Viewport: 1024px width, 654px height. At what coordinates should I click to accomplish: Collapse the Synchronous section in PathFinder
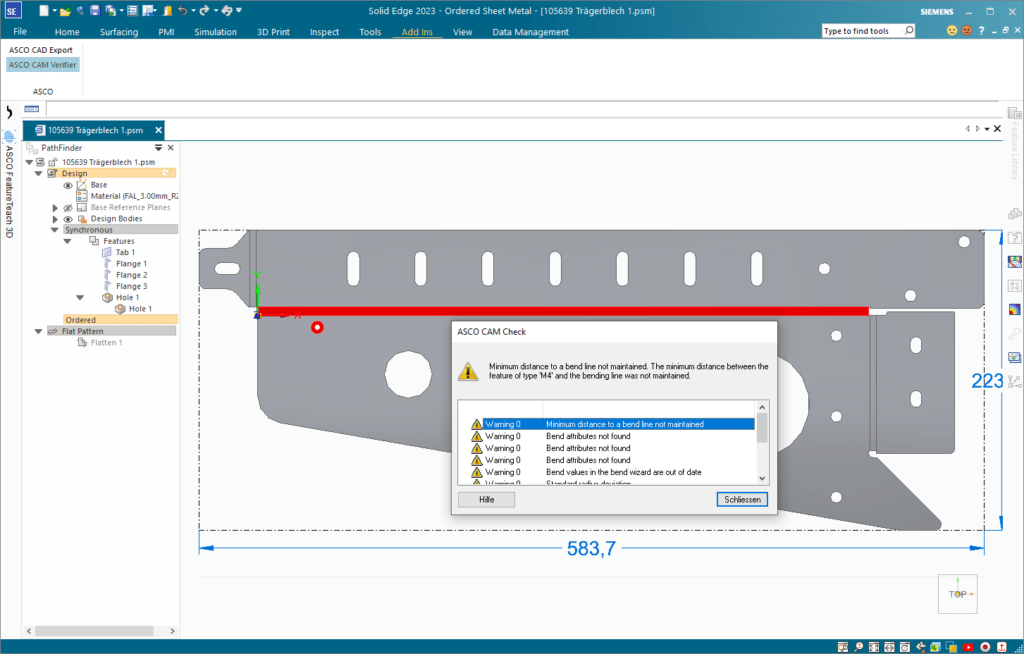click(54, 230)
